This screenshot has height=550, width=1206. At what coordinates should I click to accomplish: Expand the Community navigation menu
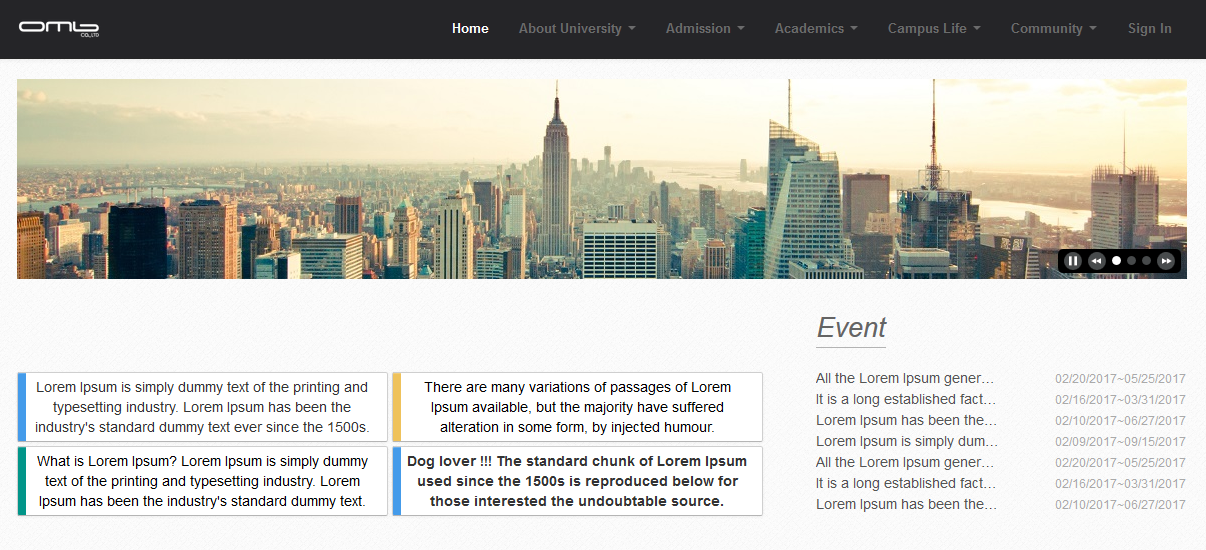1053,28
